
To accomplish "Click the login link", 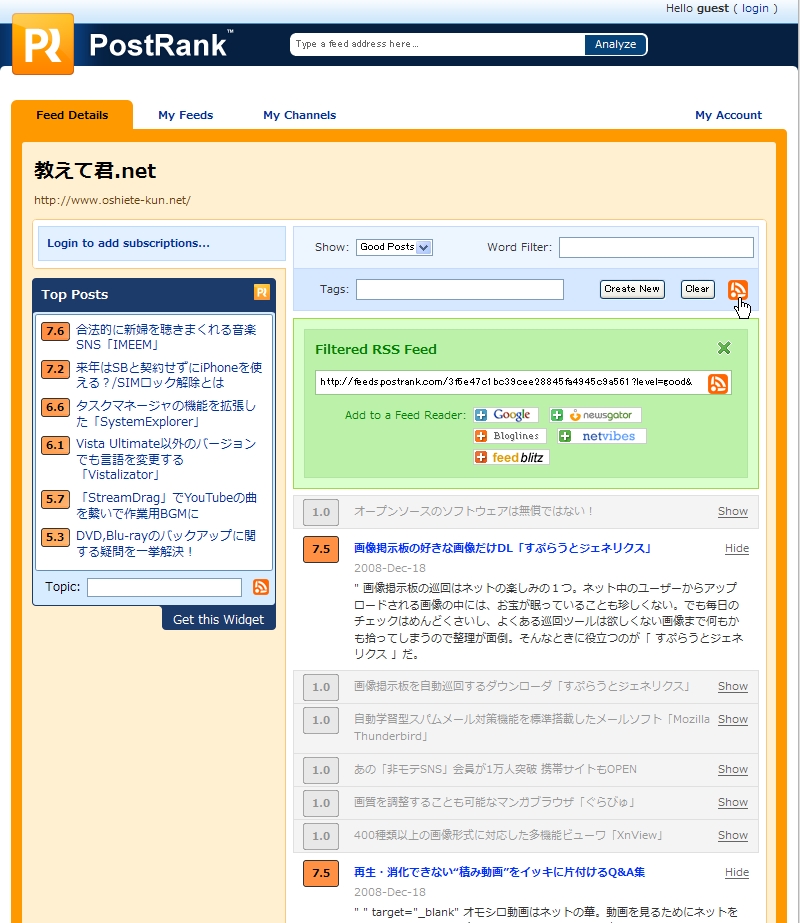I will [x=755, y=8].
